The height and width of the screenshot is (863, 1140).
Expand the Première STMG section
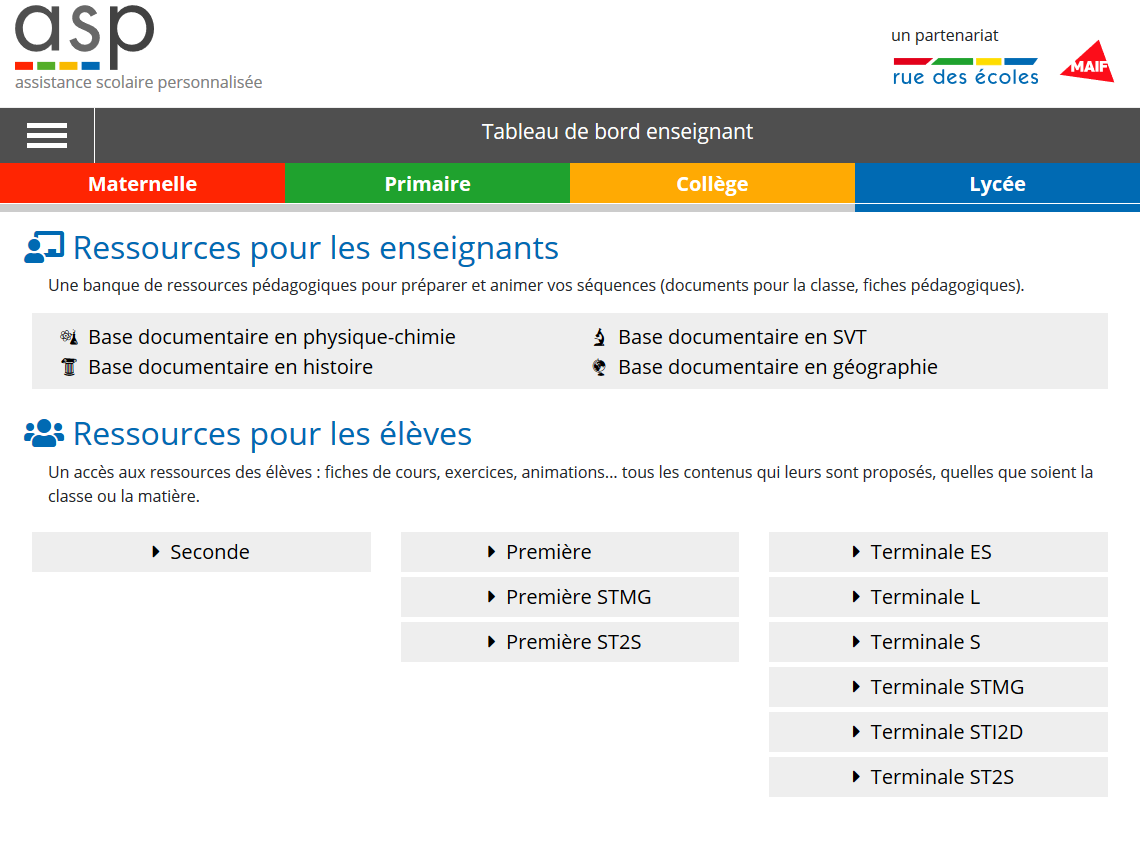[570, 596]
